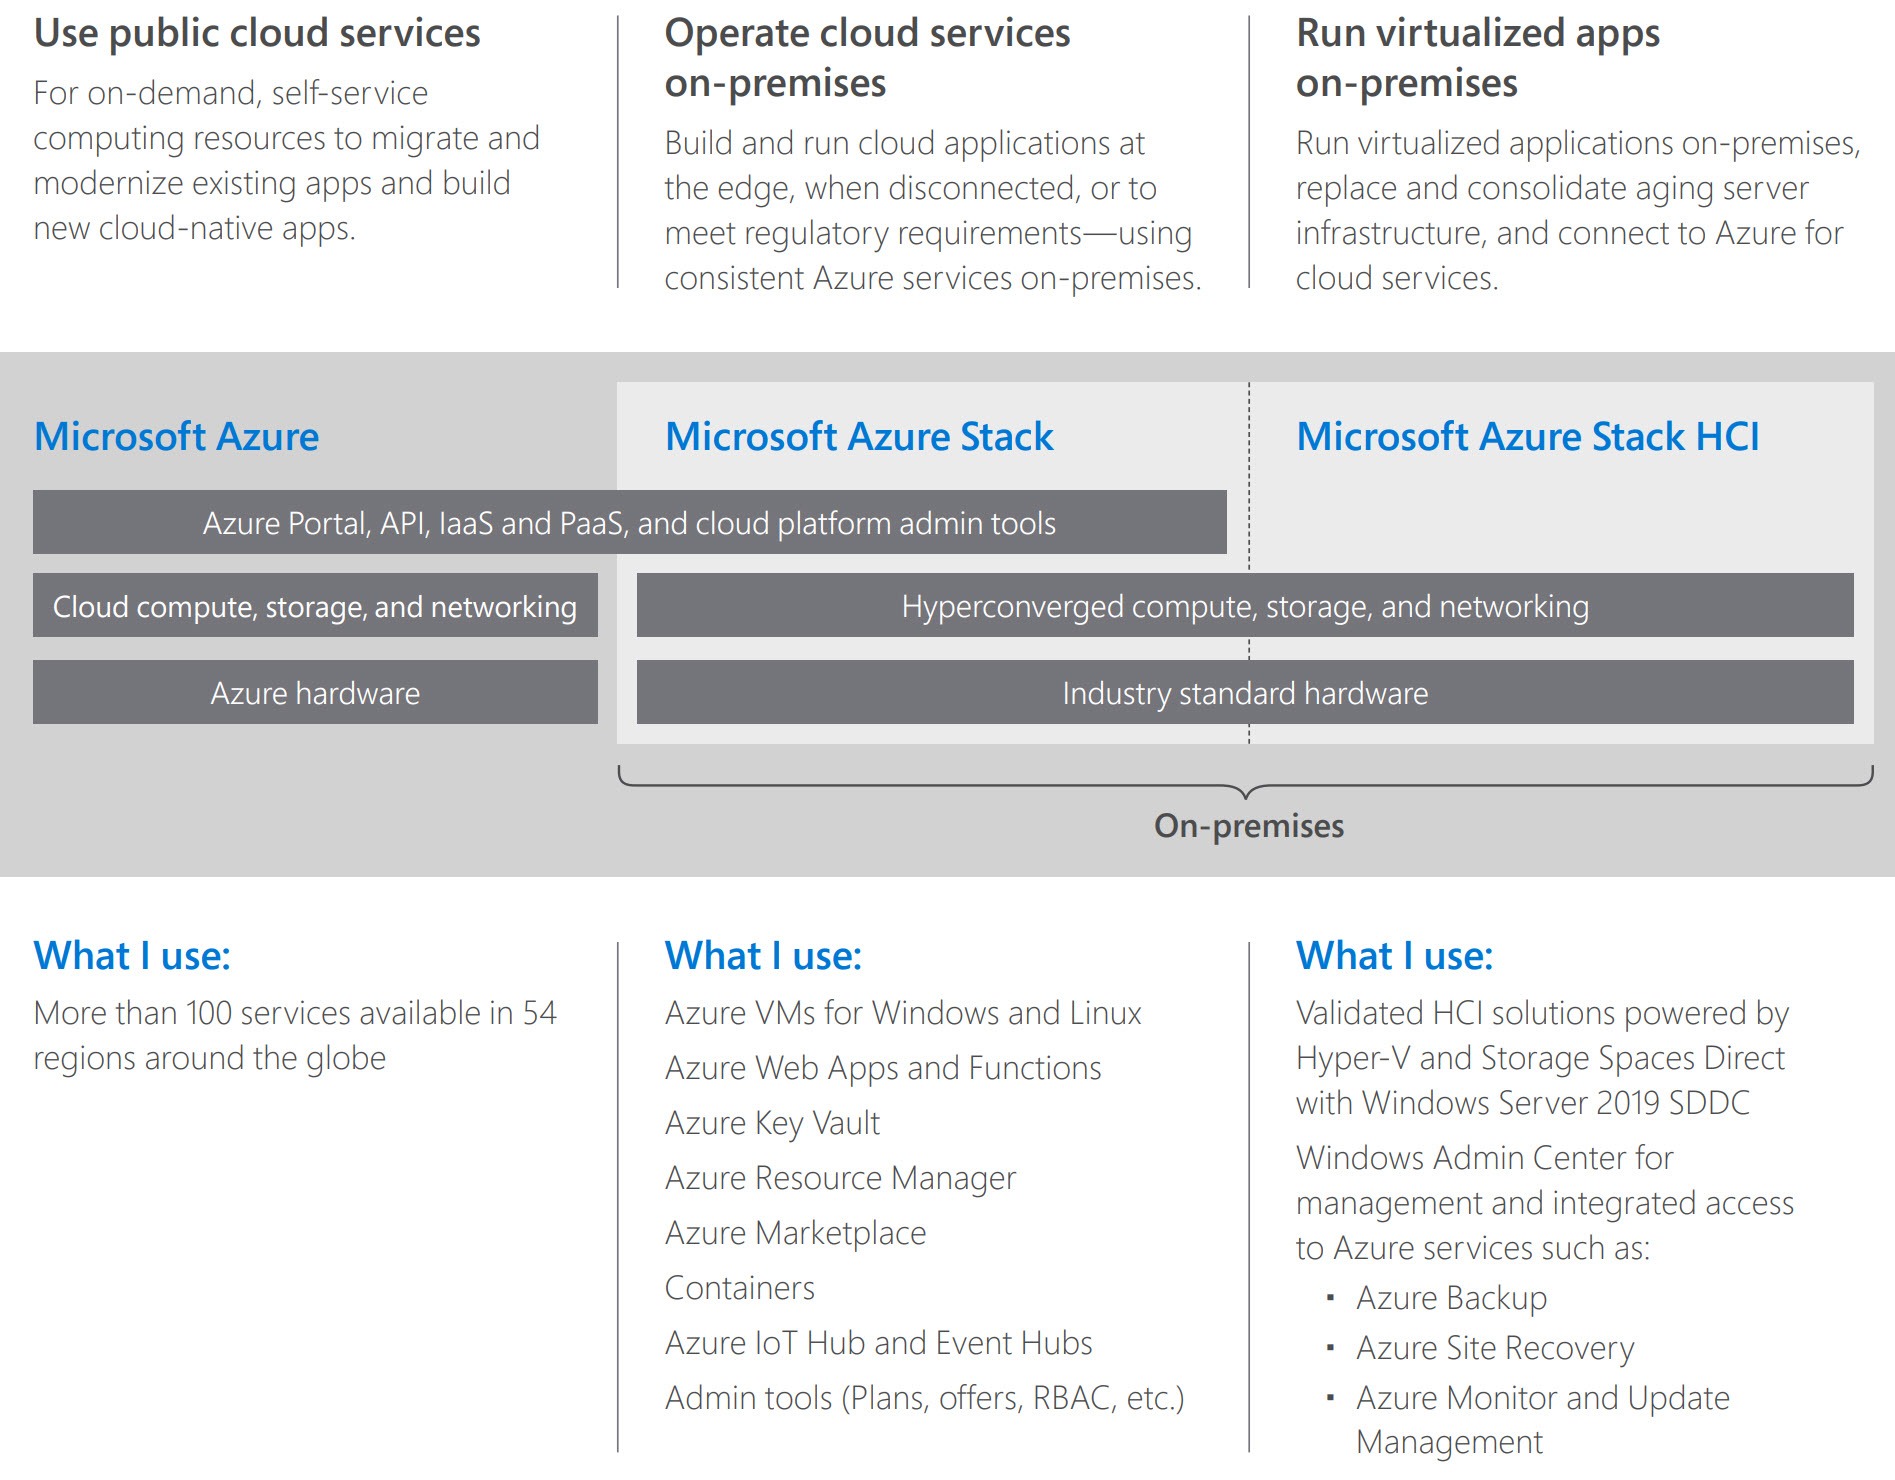Click 'Windows Admin Center for' paragraph
The image size is (1895, 1480).
tap(1545, 1203)
